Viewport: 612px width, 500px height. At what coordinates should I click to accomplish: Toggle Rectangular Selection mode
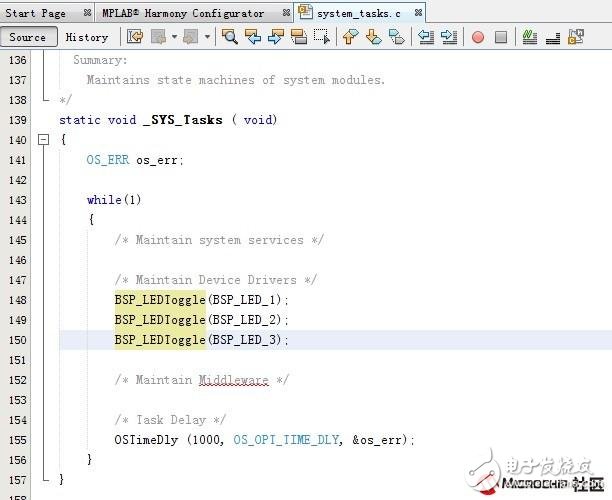click(x=321, y=37)
